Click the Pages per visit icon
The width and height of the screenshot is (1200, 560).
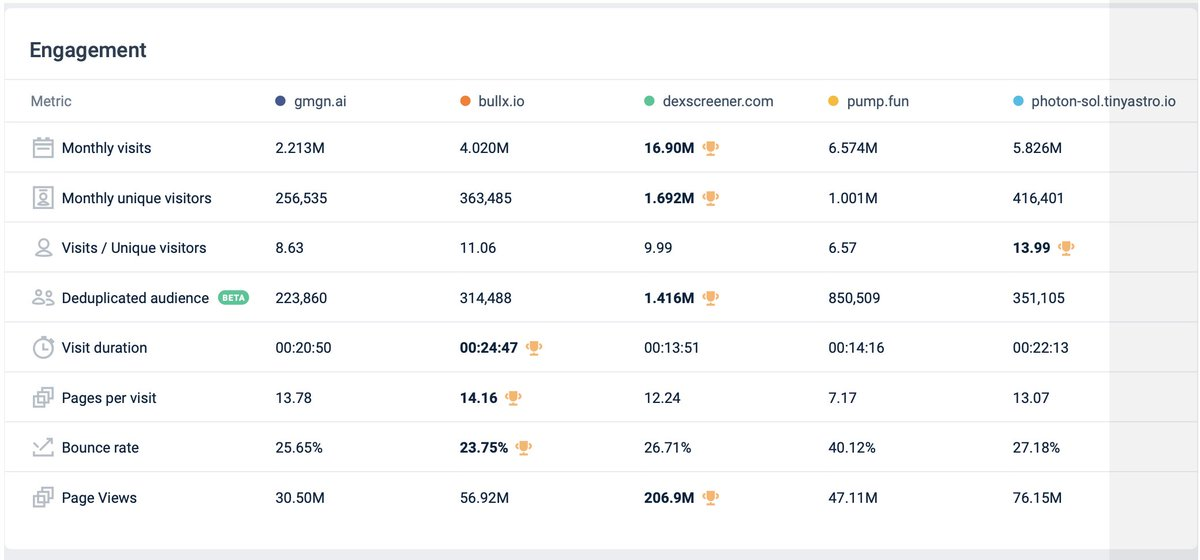click(43, 398)
